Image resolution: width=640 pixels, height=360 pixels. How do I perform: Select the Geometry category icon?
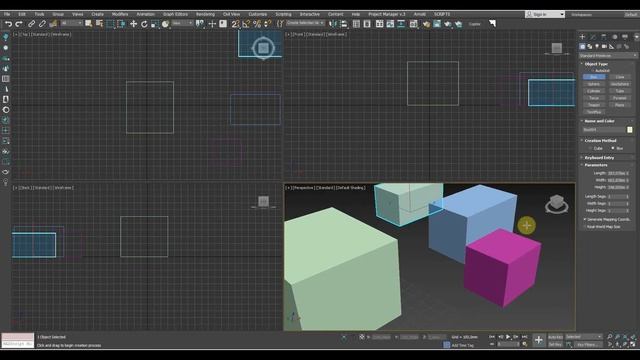(582, 47)
